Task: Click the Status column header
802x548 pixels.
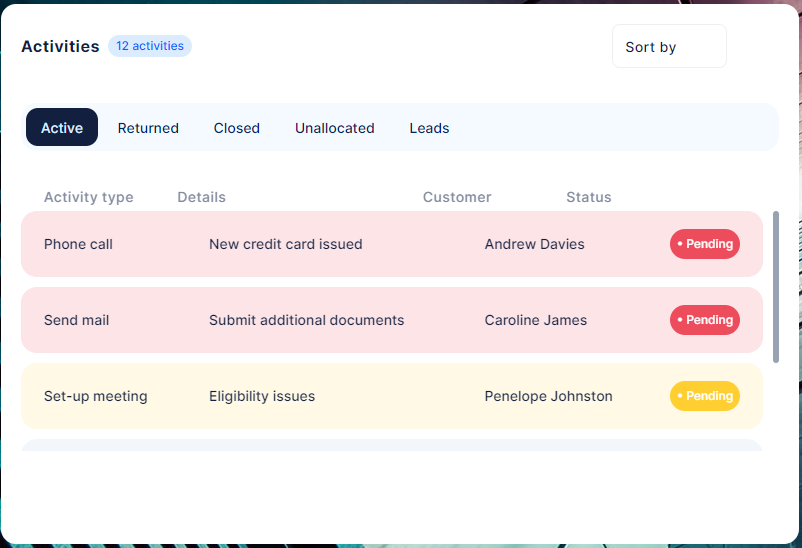Action: 588,197
